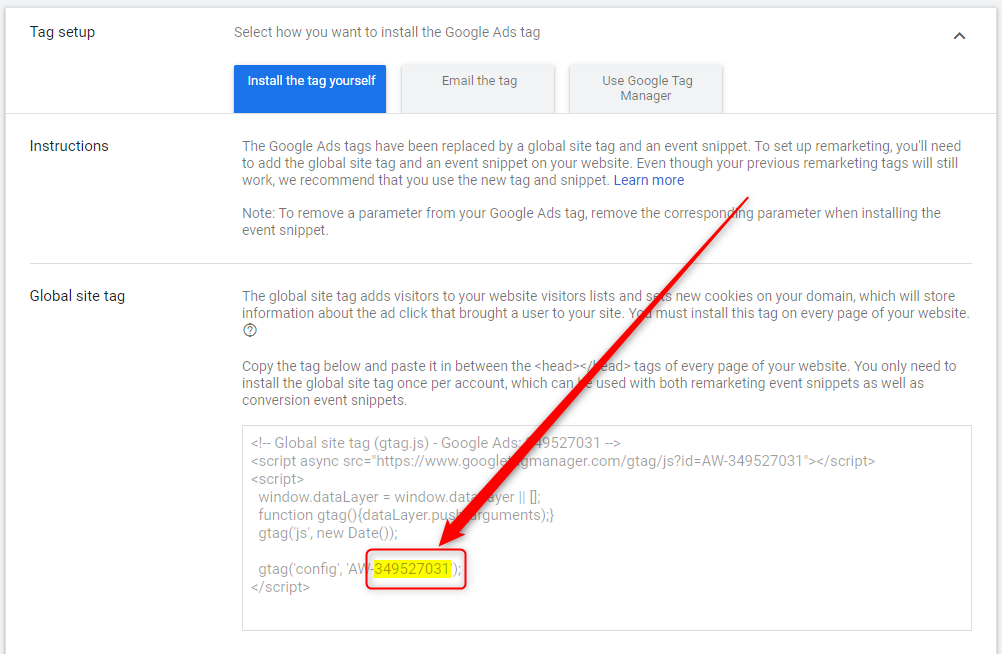Click the gtag('config') code line
1002x654 pixels.
359,569
